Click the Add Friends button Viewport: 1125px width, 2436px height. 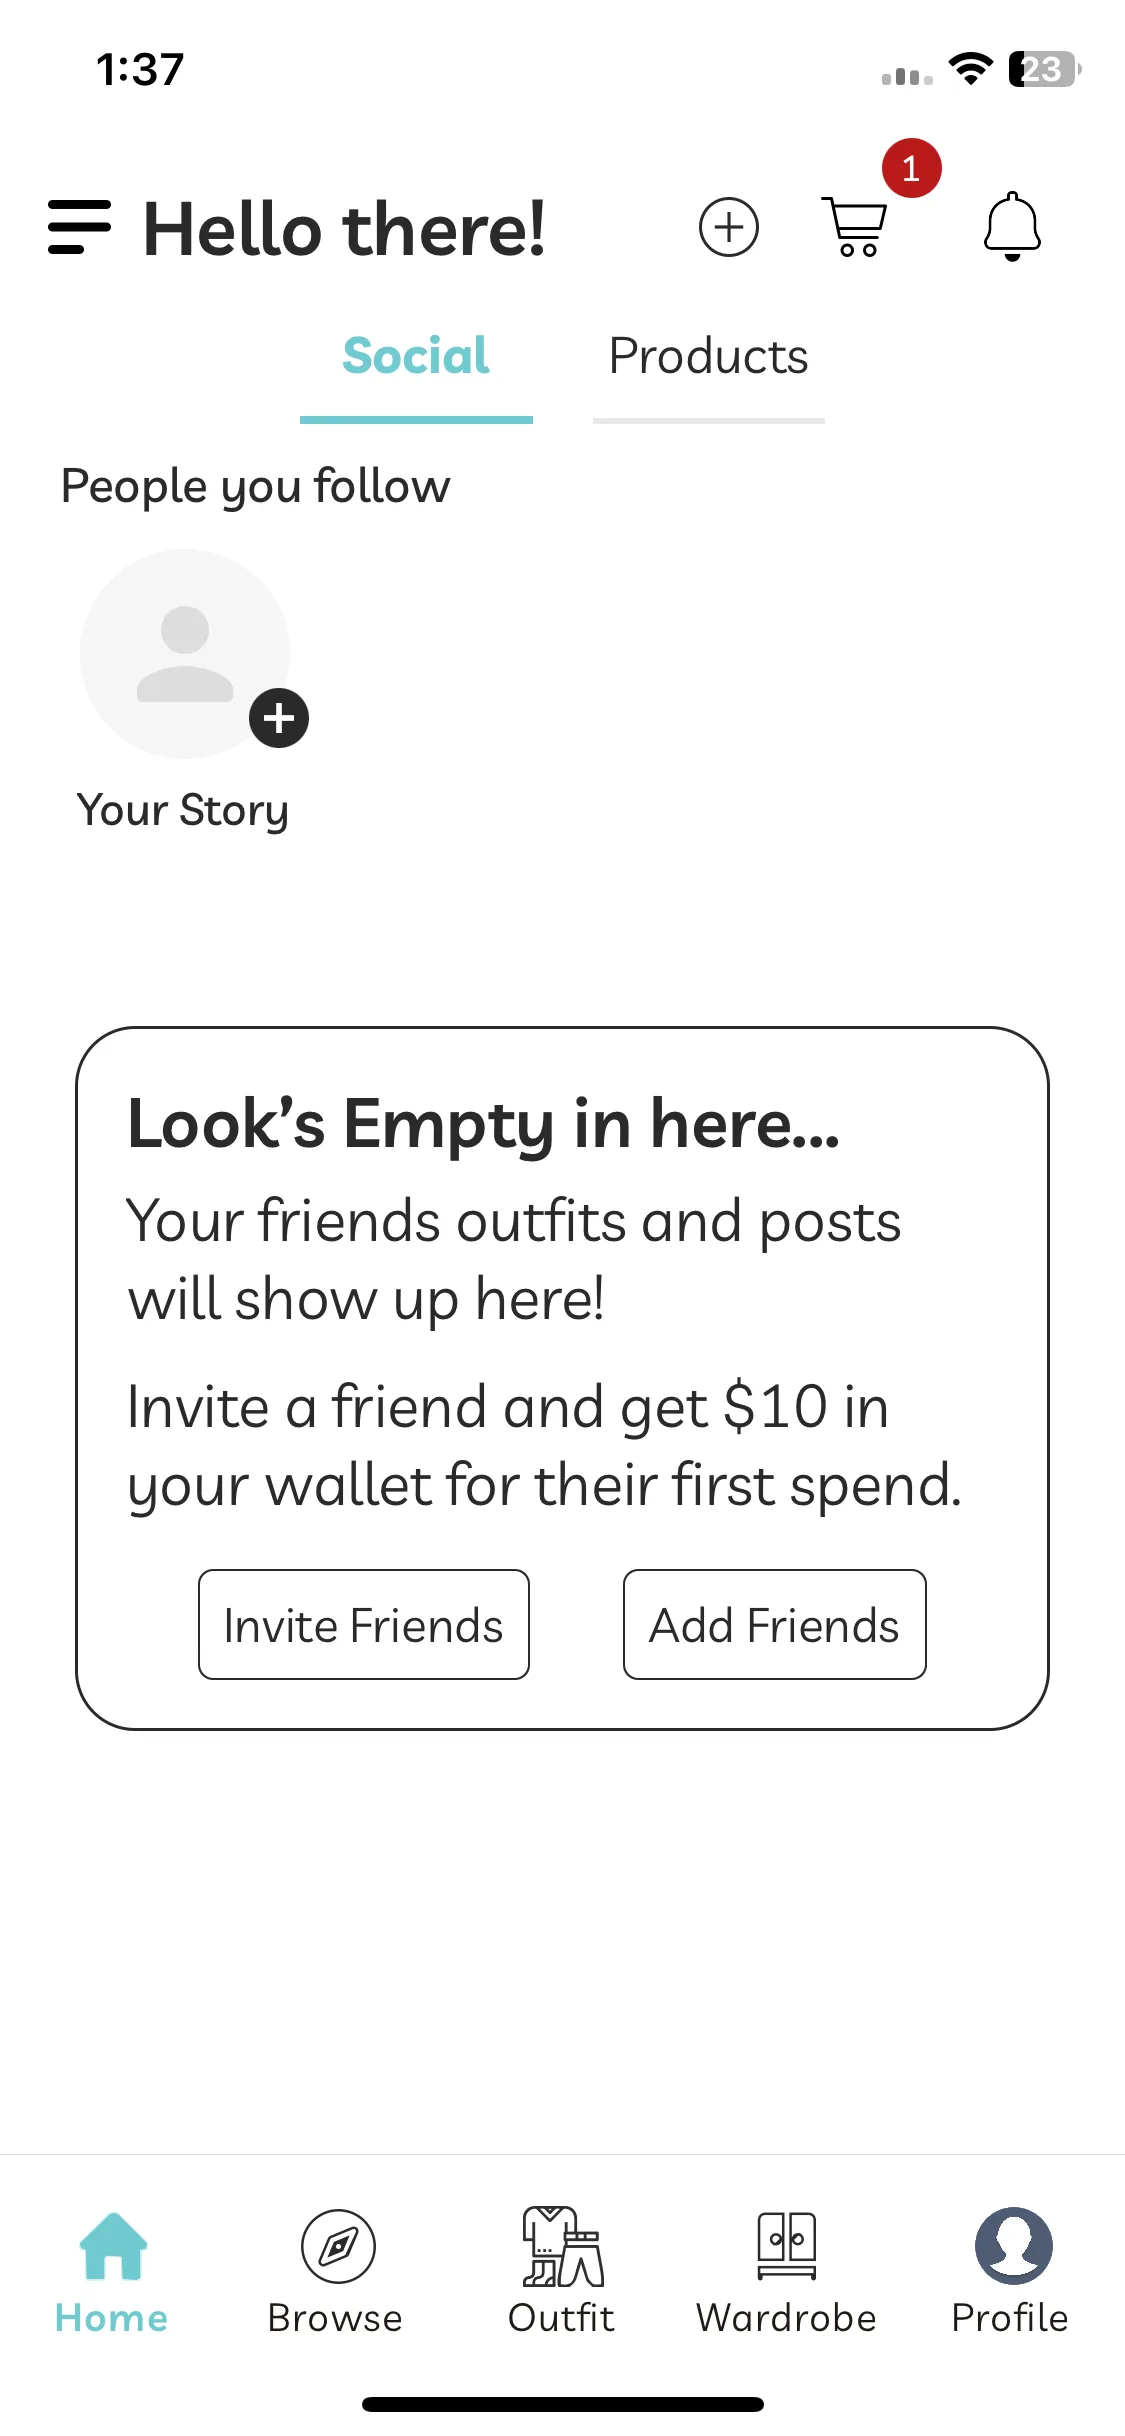click(x=775, y=1624)
